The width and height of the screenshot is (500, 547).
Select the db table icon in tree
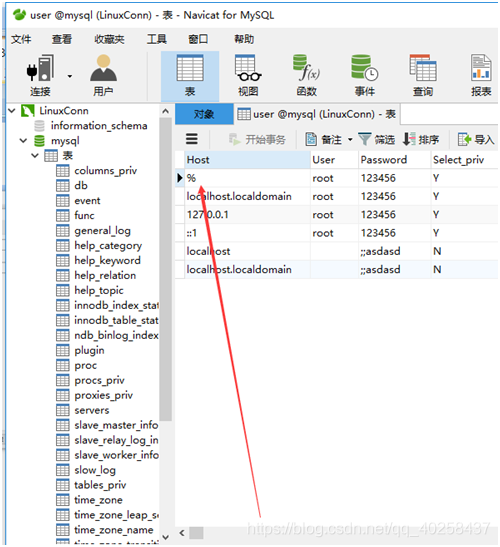coord(63,186)
